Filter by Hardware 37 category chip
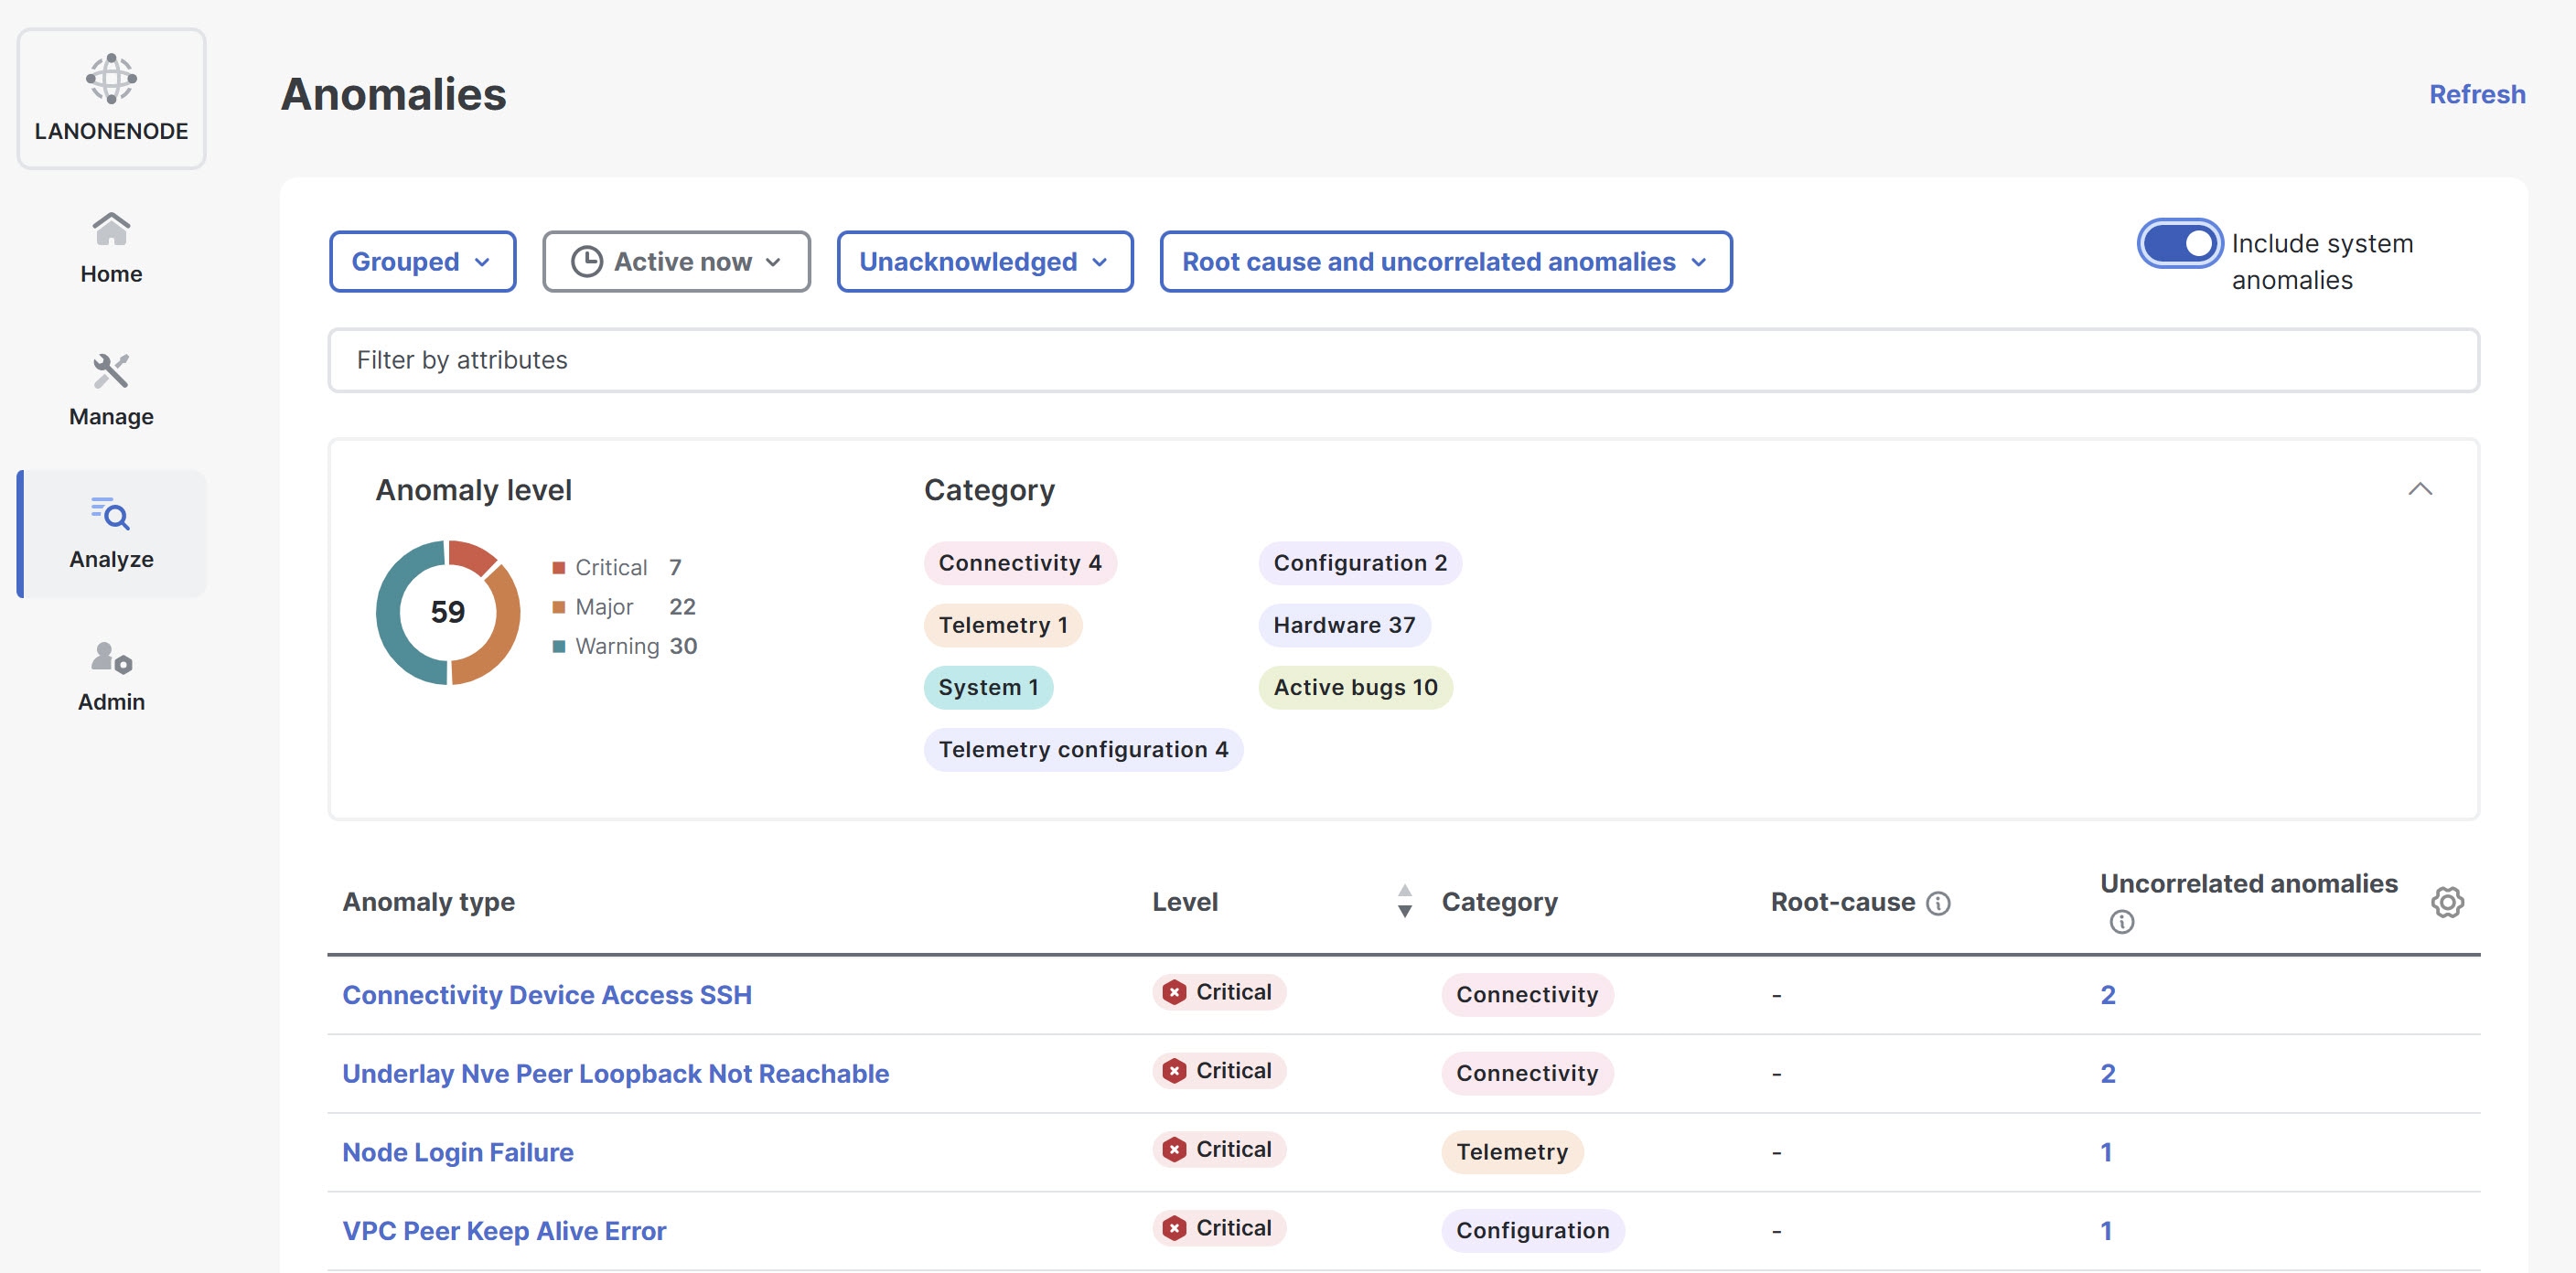2576x1273 pixels. click(x=1343, y=625)
